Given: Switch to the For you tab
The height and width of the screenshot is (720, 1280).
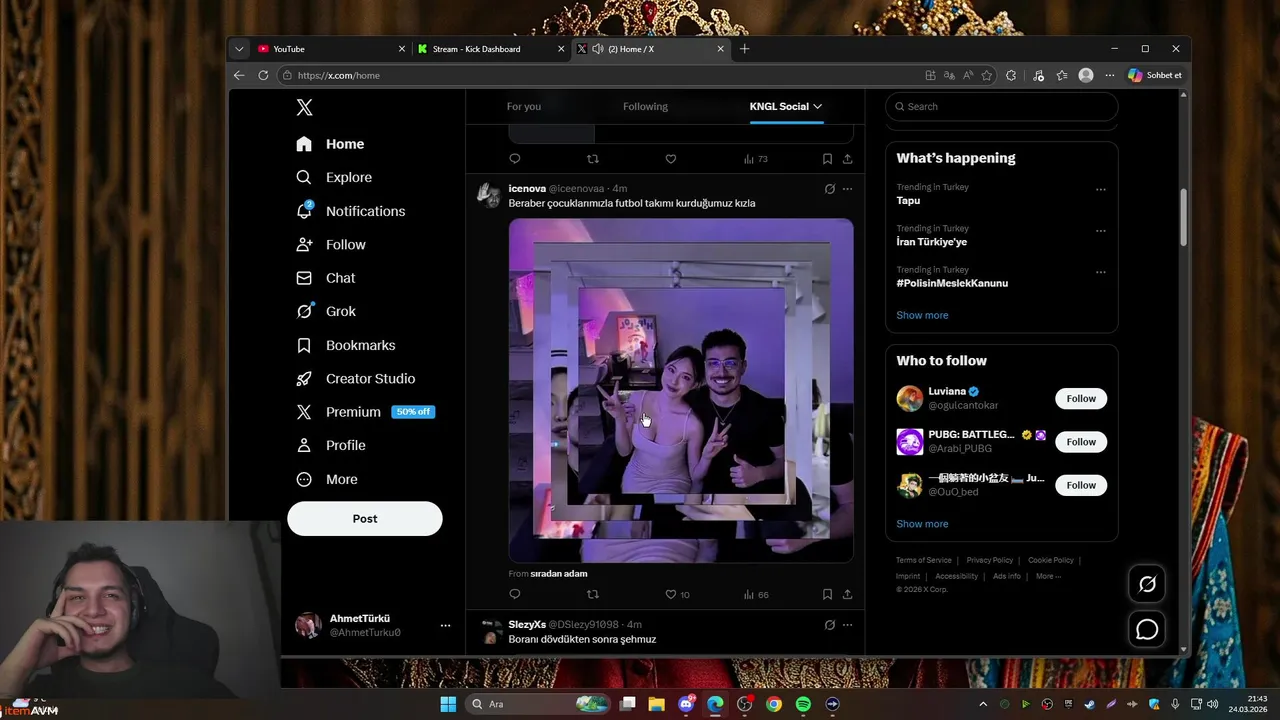Looking at the screenshot, I should coord(524,106).
